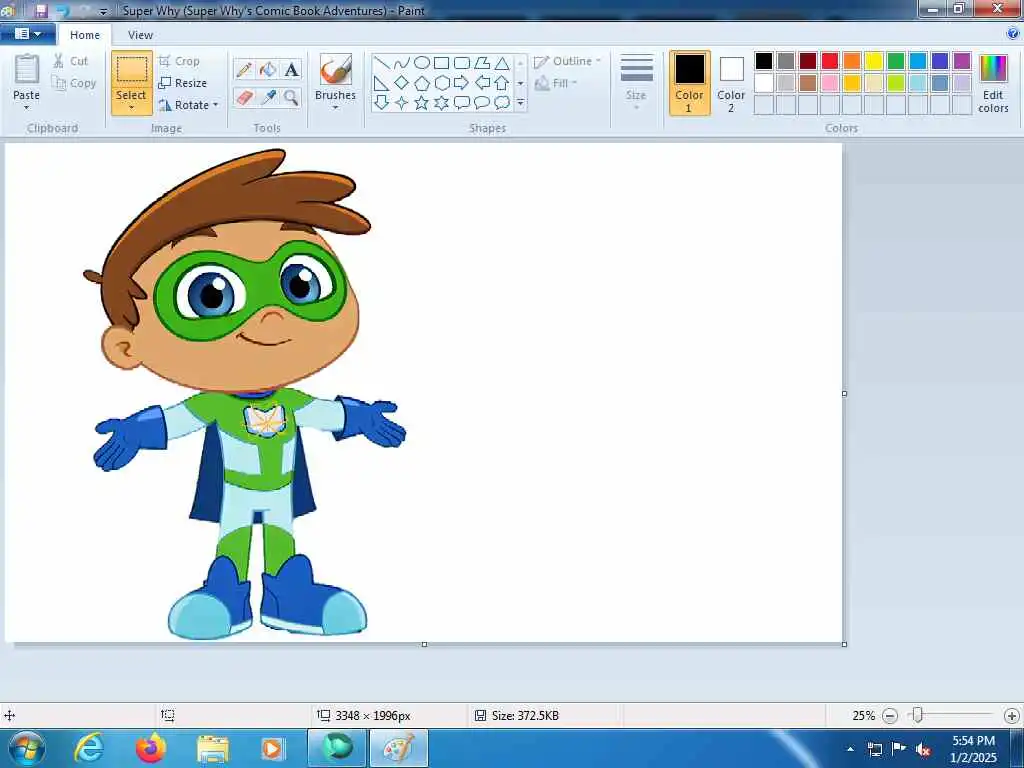Open the shape Outline dropdown
This screenshot has height=768, width=1024.
click(567, 61)
